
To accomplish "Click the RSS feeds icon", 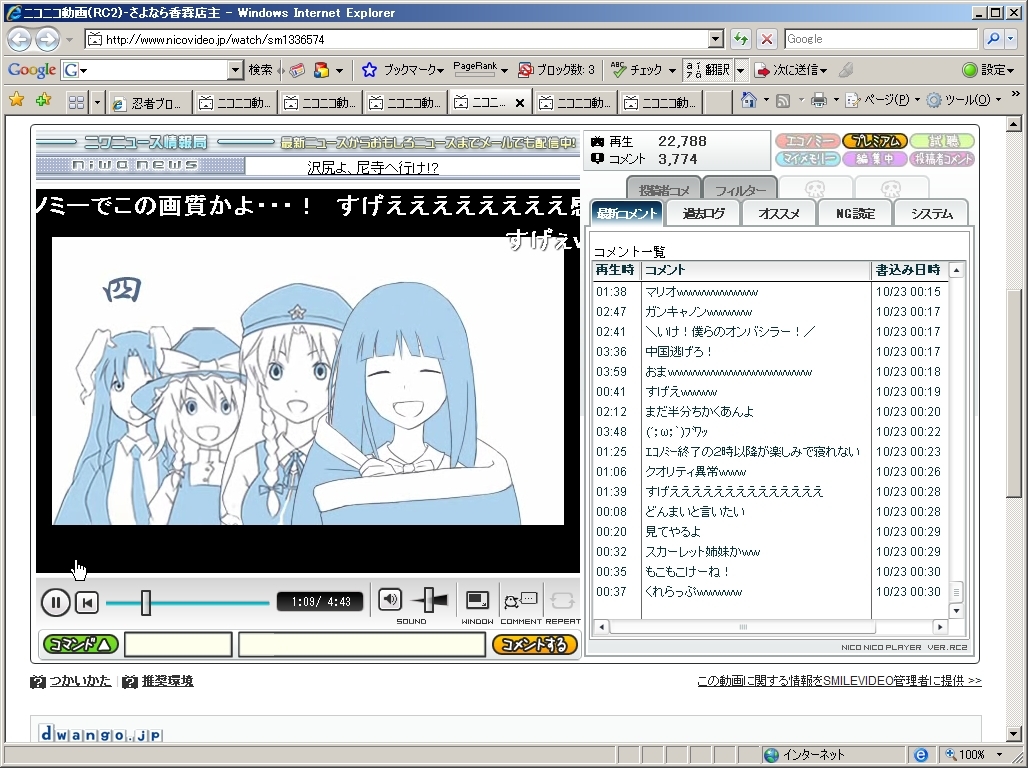I will point(783,100).
